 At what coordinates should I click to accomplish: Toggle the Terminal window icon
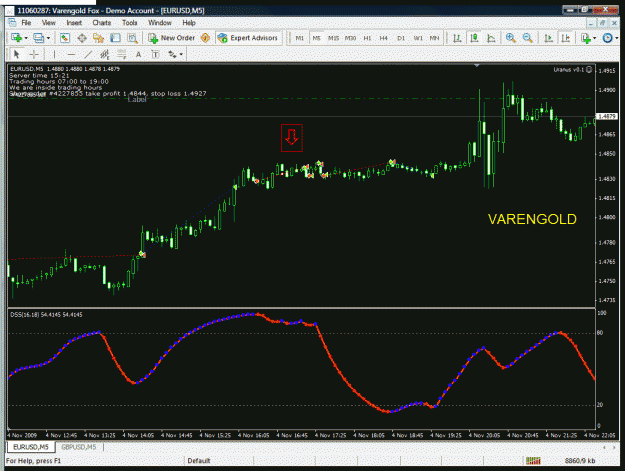click(115, 38)
